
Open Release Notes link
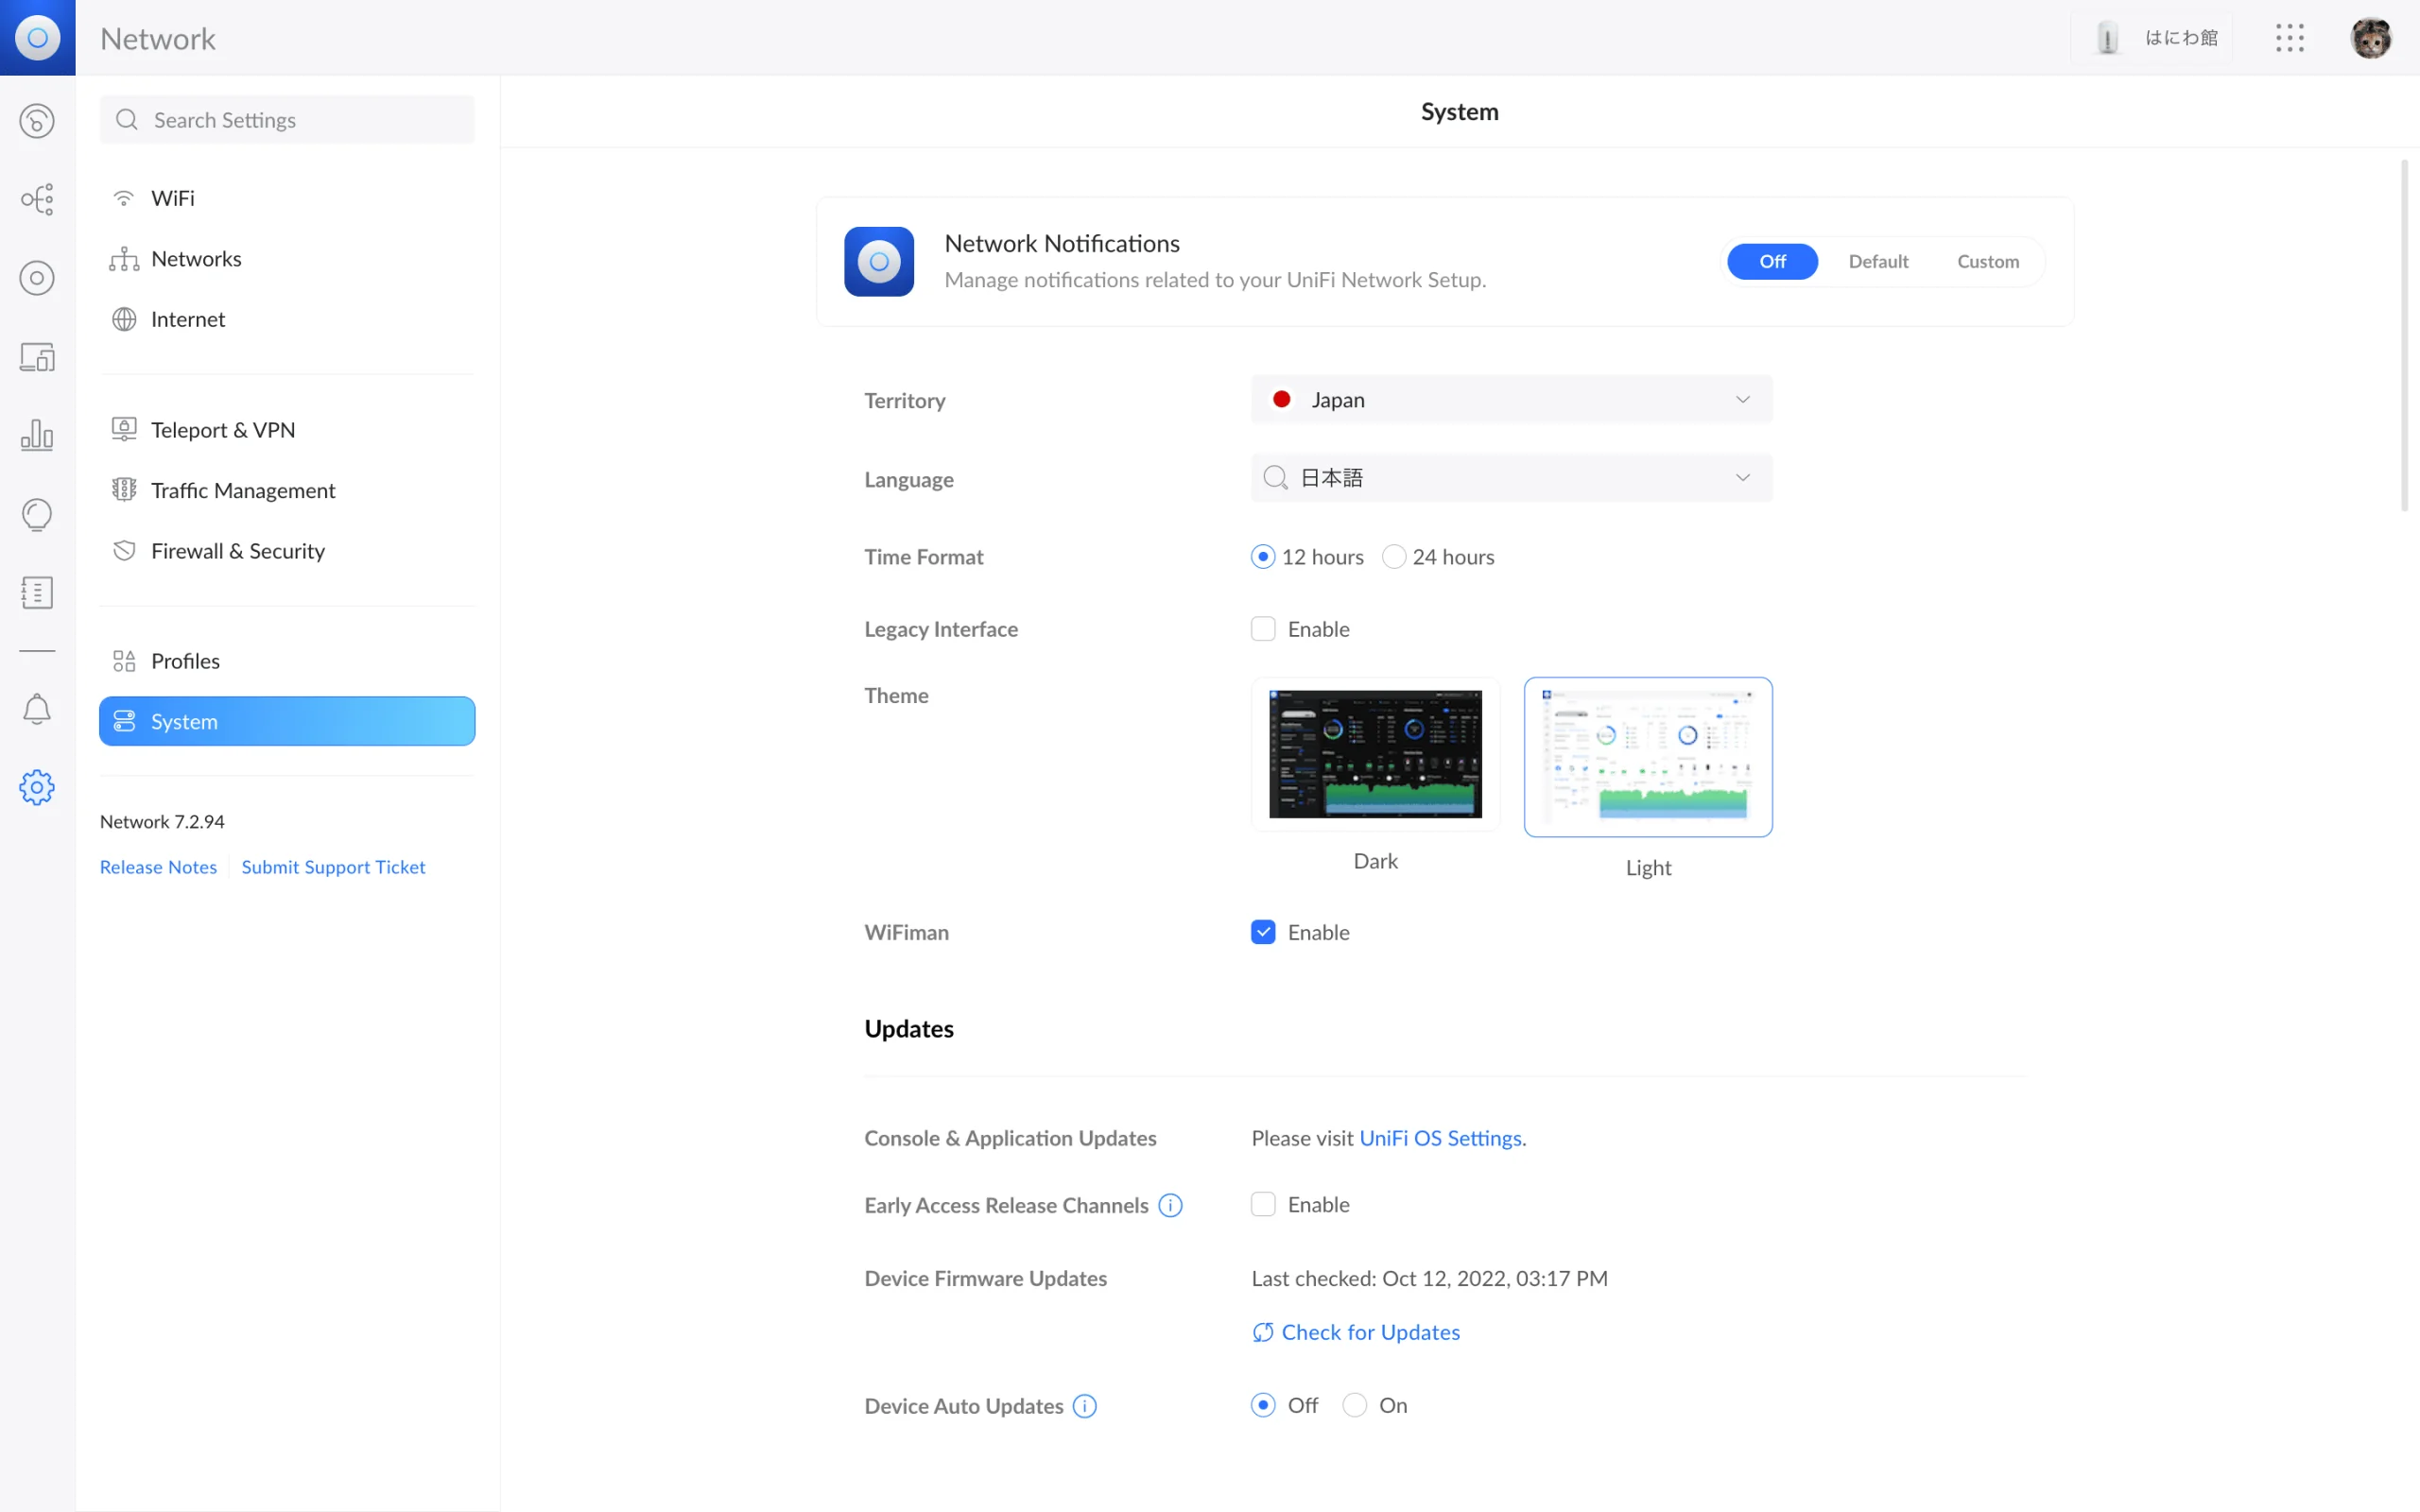pyautogui.click(x=158, y=867)
